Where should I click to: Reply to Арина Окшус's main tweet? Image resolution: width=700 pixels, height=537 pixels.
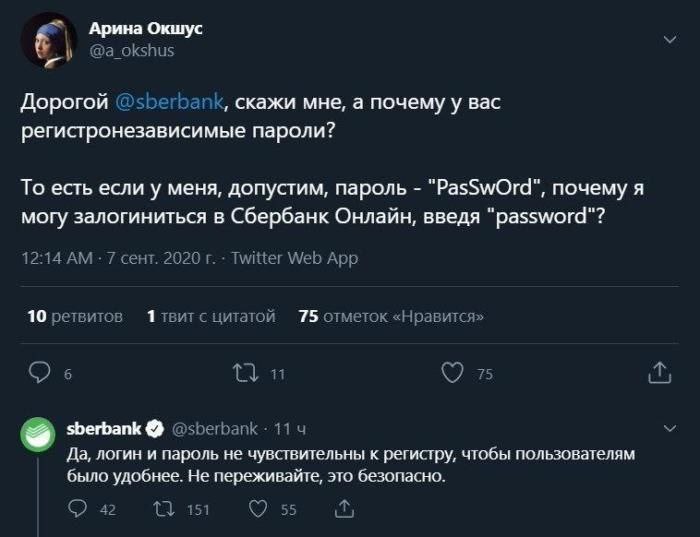click(39, 372)
